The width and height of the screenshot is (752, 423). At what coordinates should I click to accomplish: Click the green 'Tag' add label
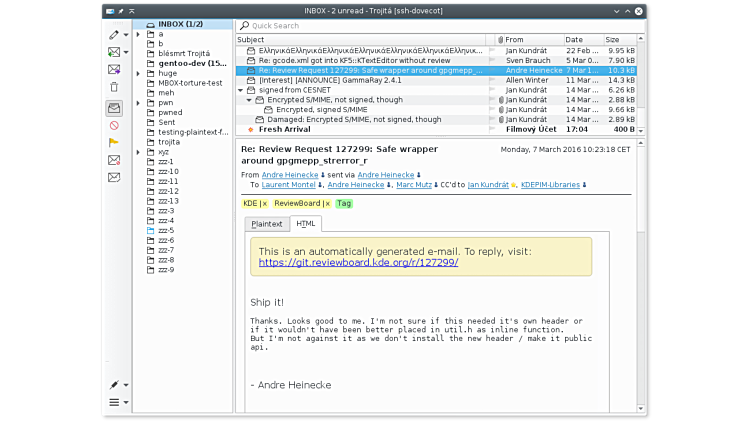click(x=344, y=203)
